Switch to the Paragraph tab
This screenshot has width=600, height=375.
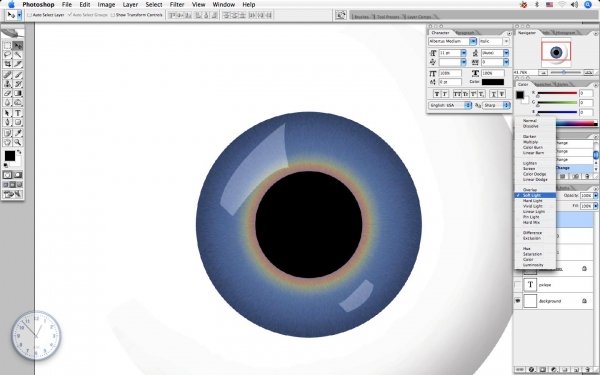[x=465, y=33]
